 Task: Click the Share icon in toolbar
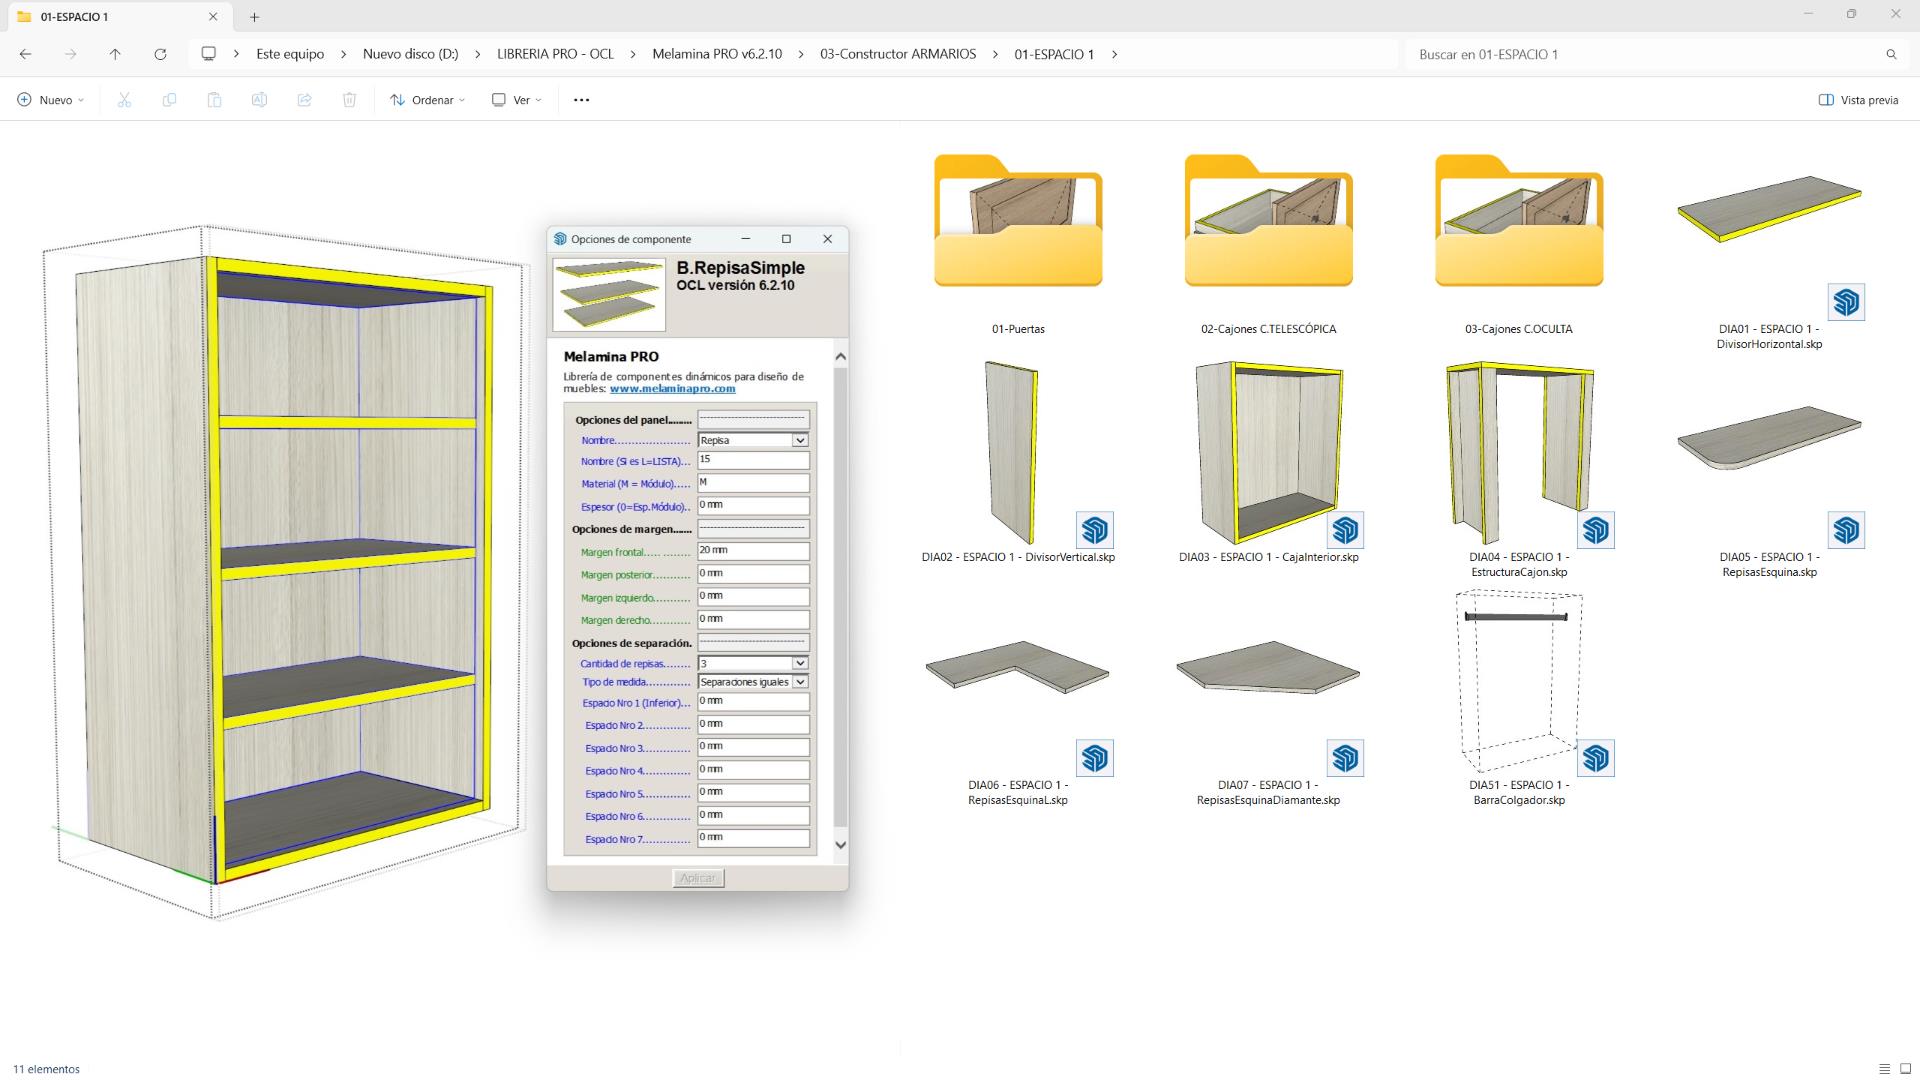tap(304, 100)
